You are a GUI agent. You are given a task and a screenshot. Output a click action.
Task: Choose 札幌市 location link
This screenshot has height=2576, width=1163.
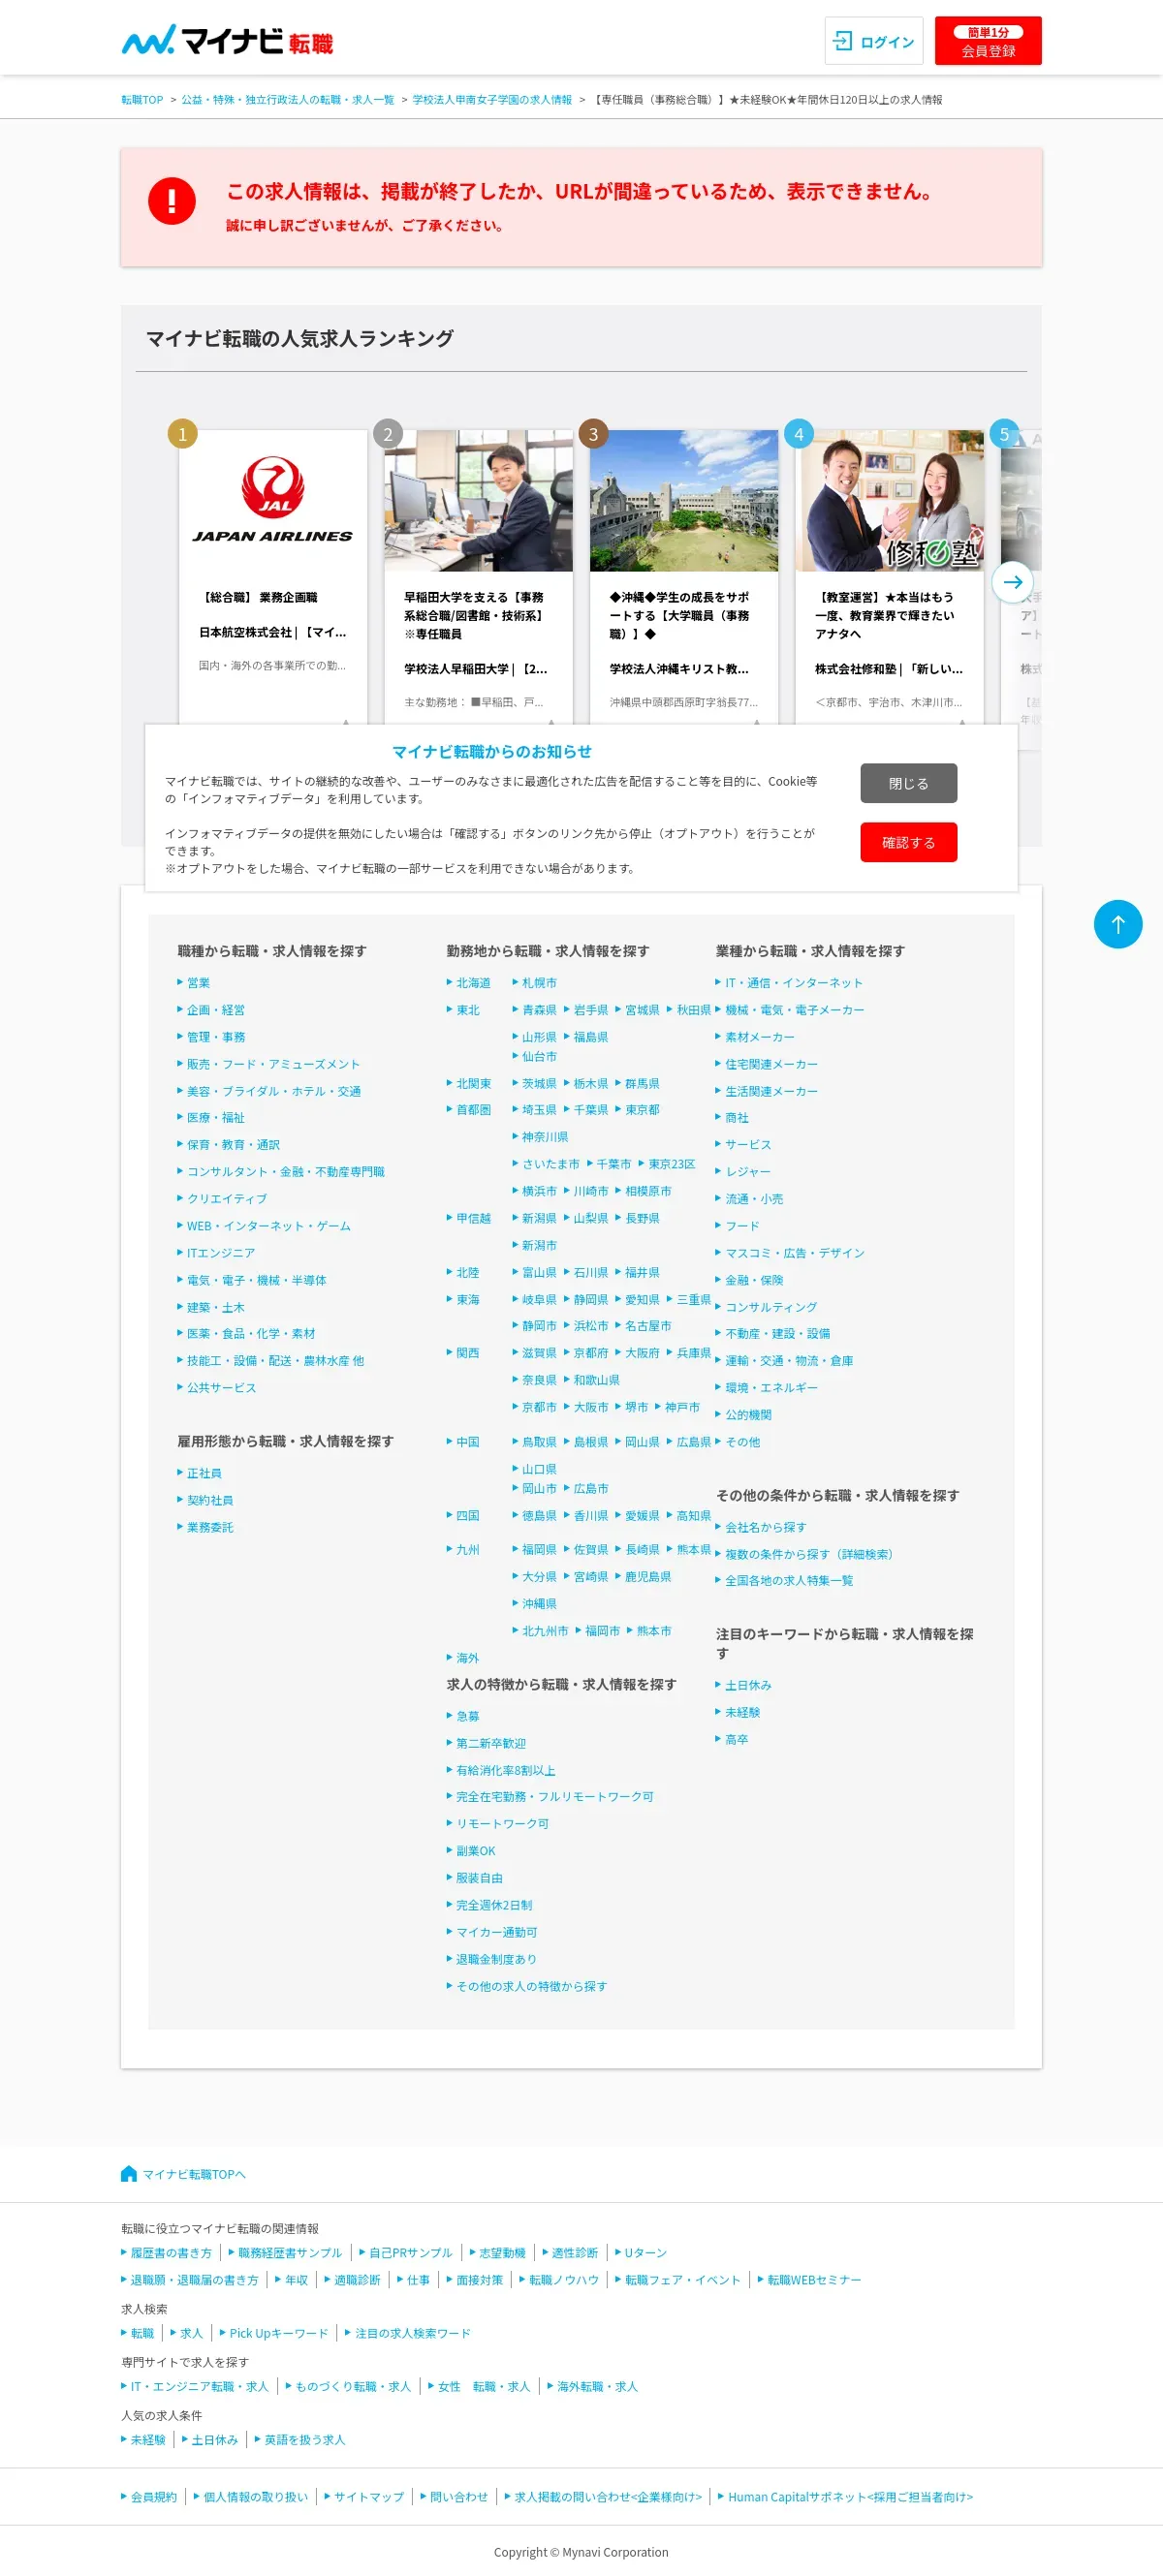(539, 983)
